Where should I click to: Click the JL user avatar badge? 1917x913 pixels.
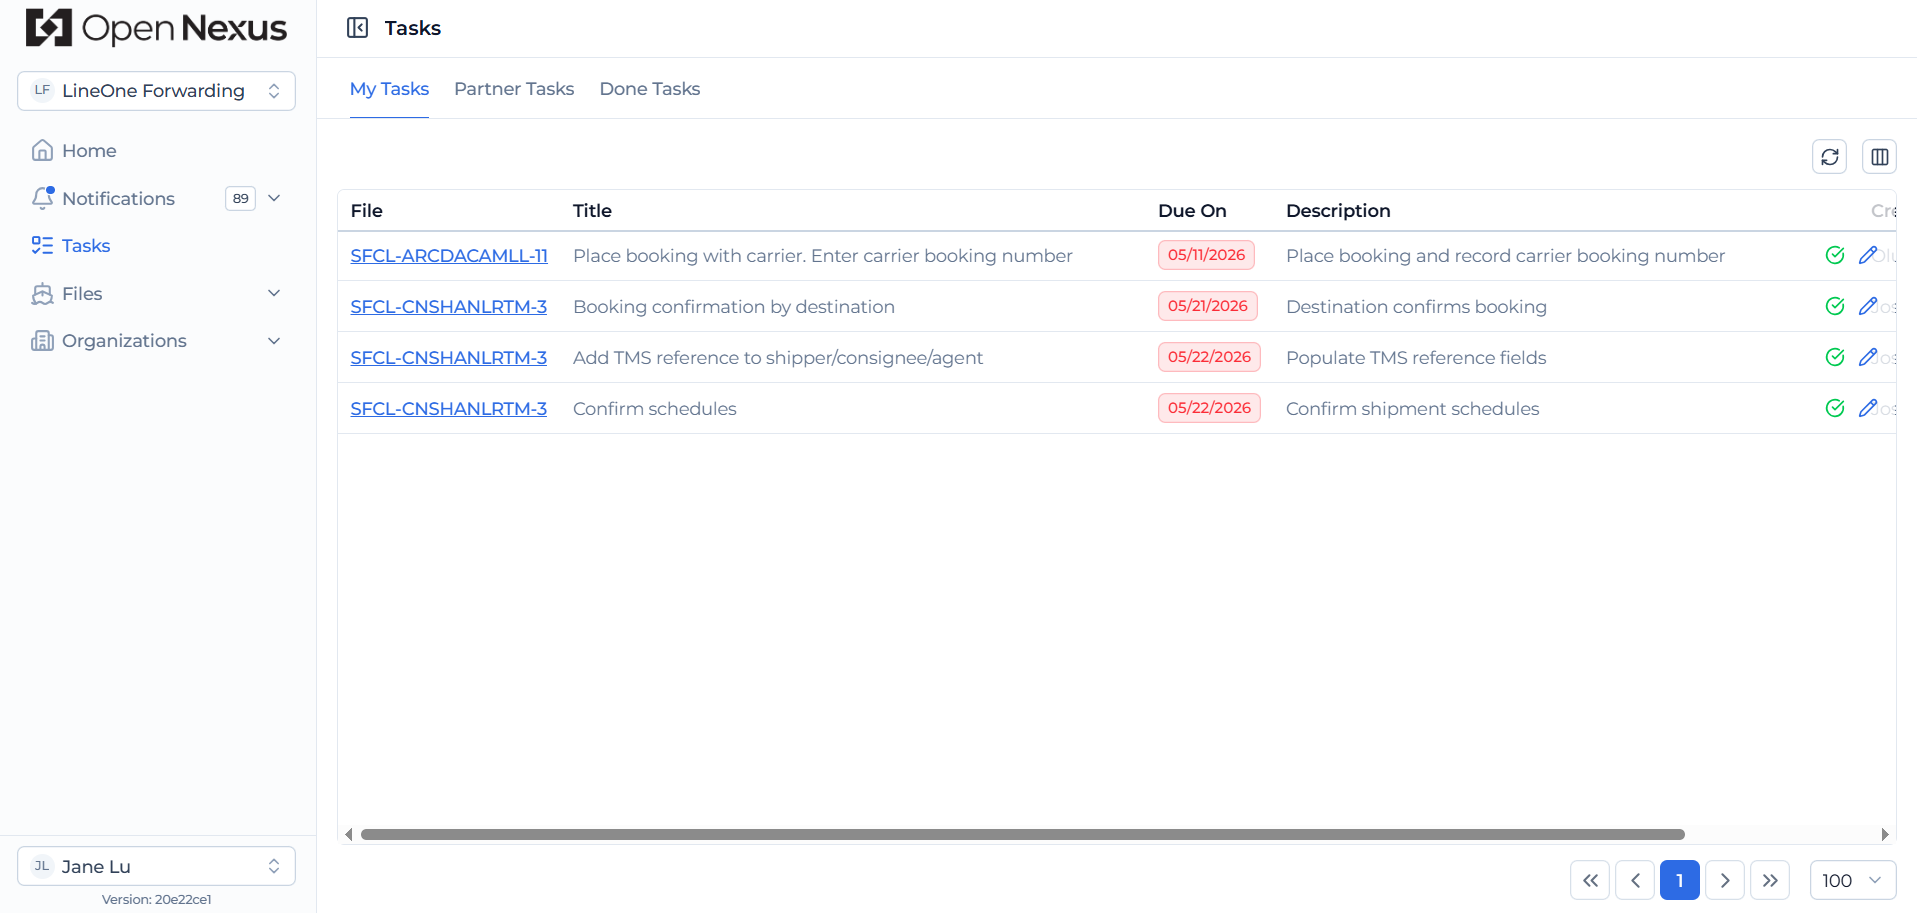(42, 866)
